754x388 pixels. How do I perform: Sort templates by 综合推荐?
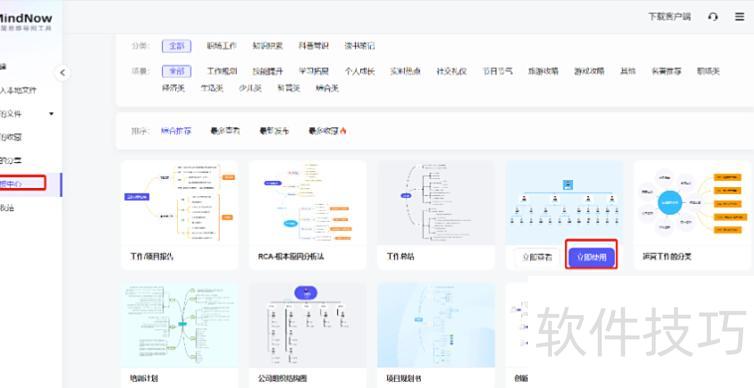[x=176, y=131]
